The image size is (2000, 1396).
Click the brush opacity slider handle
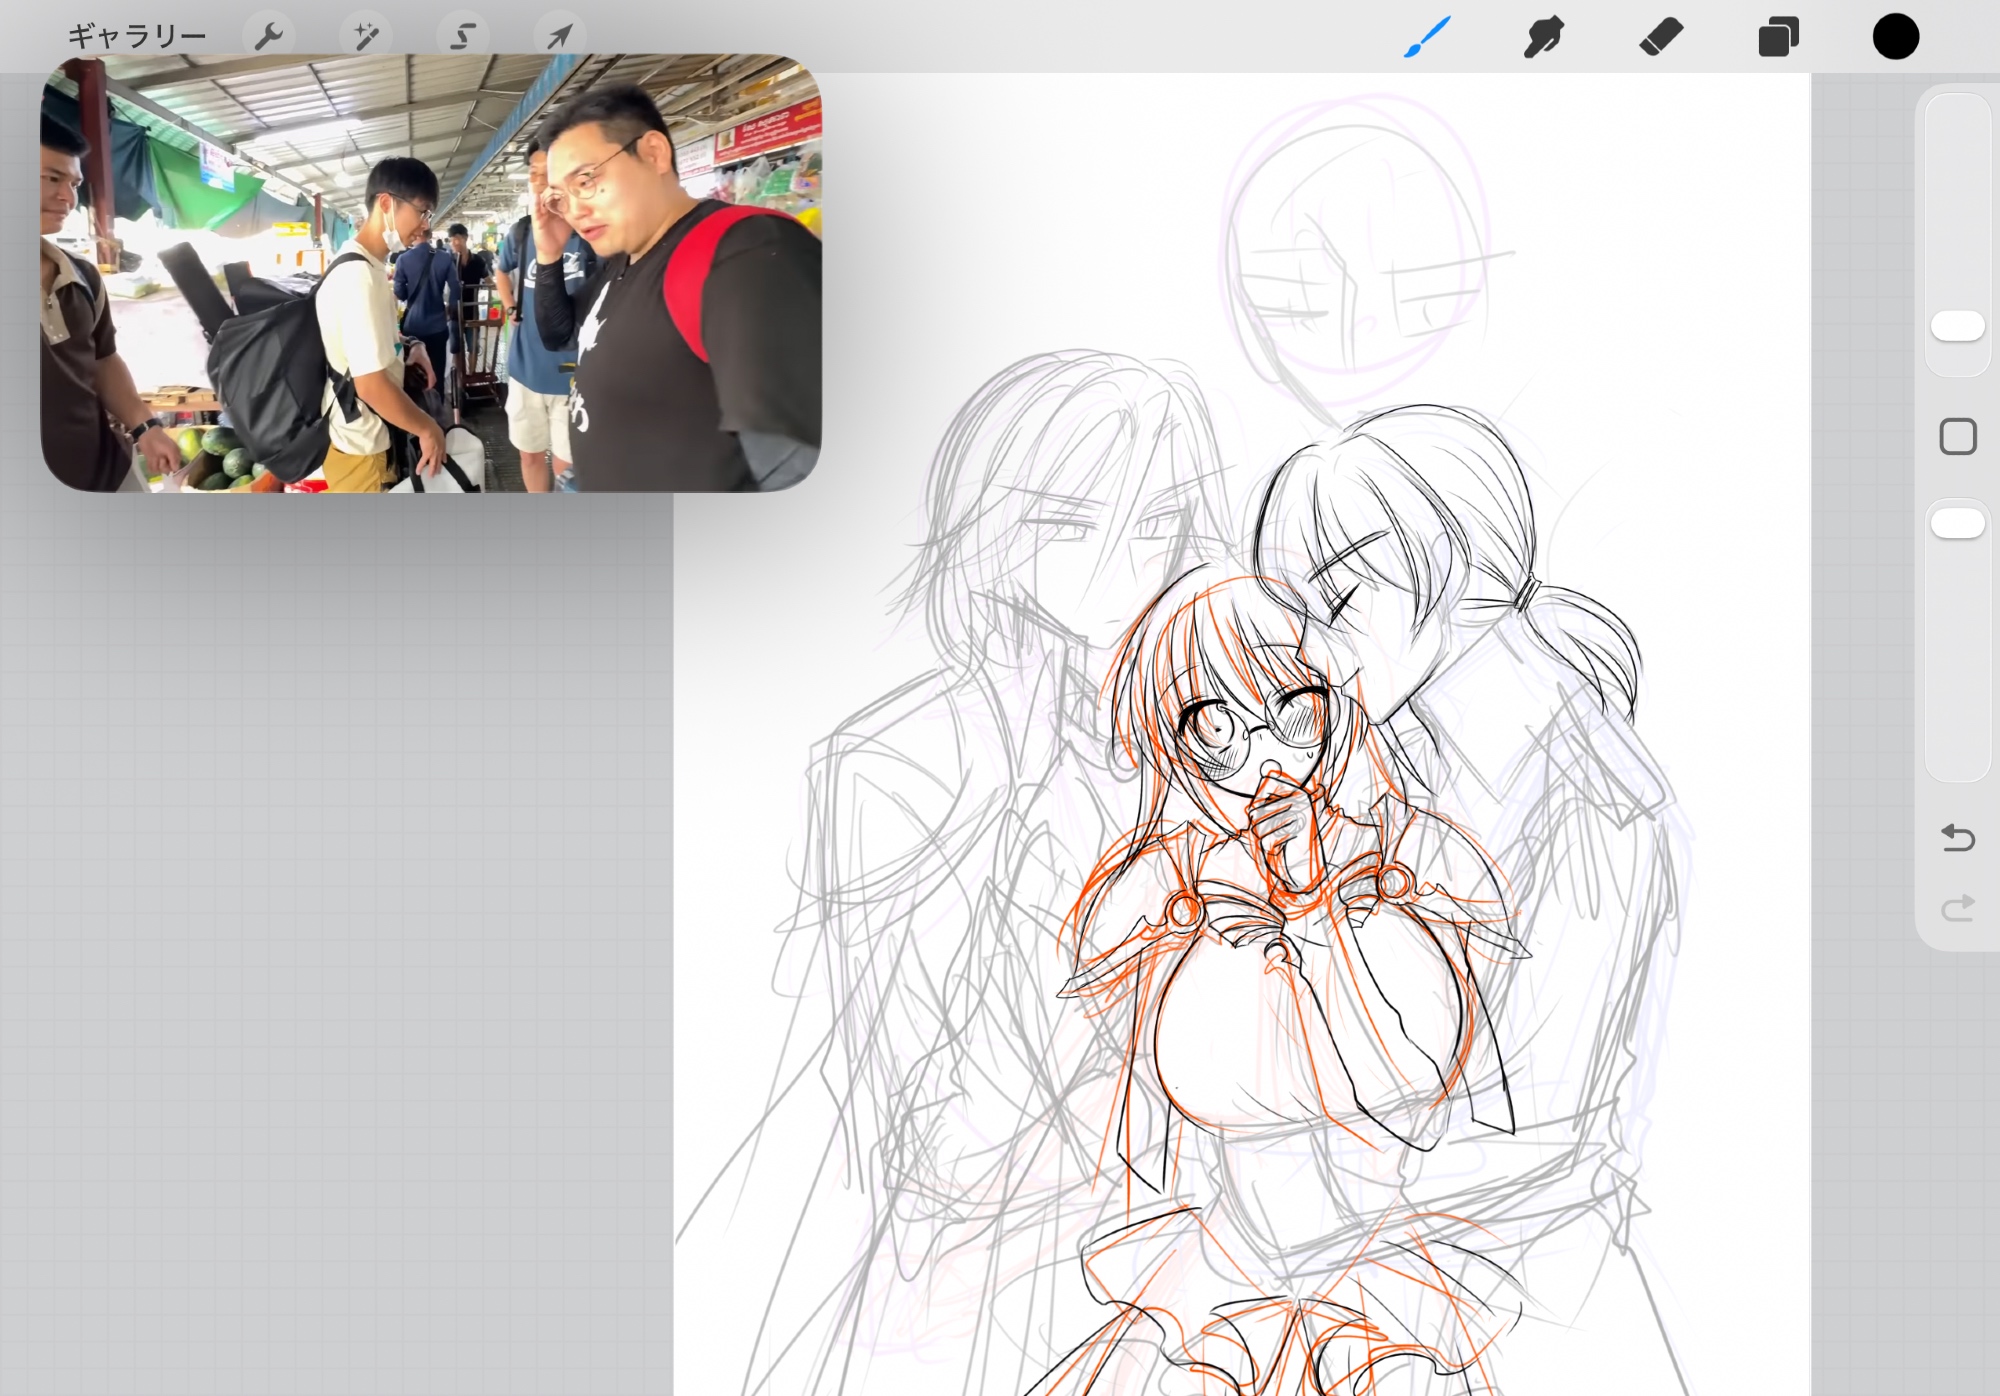tap(1957, 523)
